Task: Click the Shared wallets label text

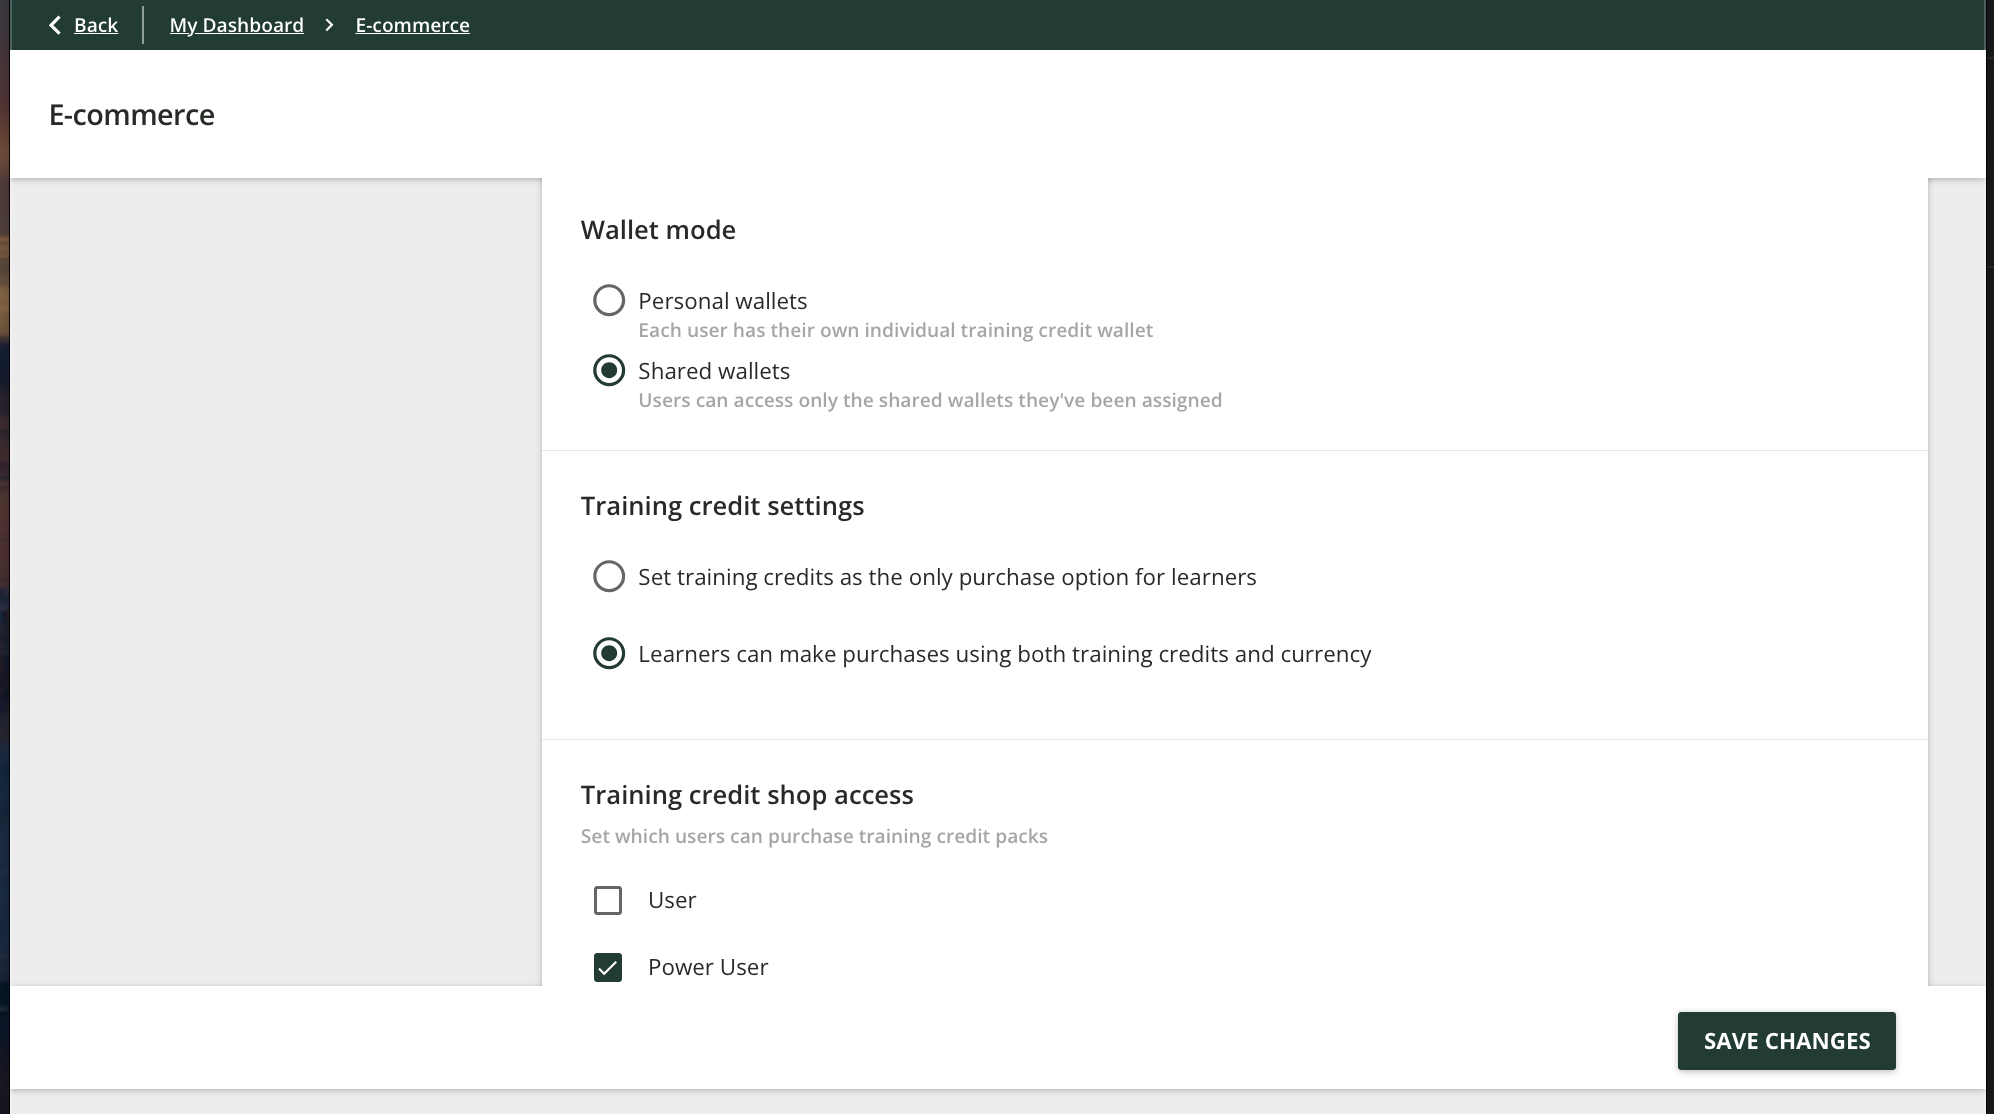Action: (x=714, y=371)
